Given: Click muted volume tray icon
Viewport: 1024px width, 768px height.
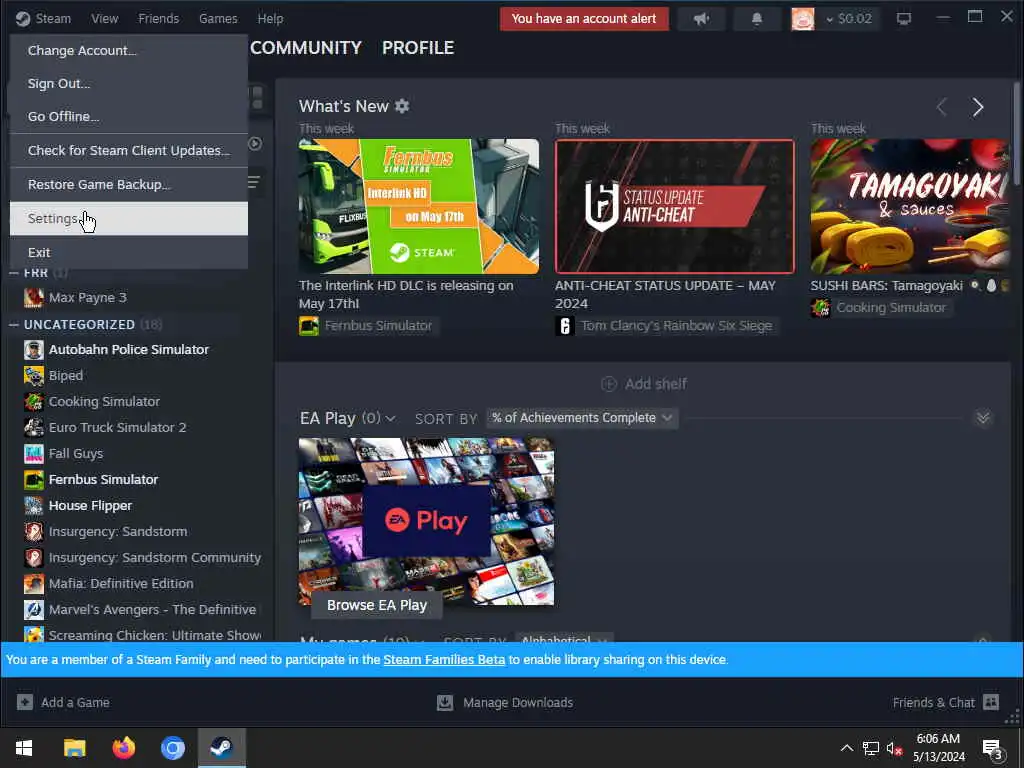Looking at the screenshot, I should (x=895, y=748).
